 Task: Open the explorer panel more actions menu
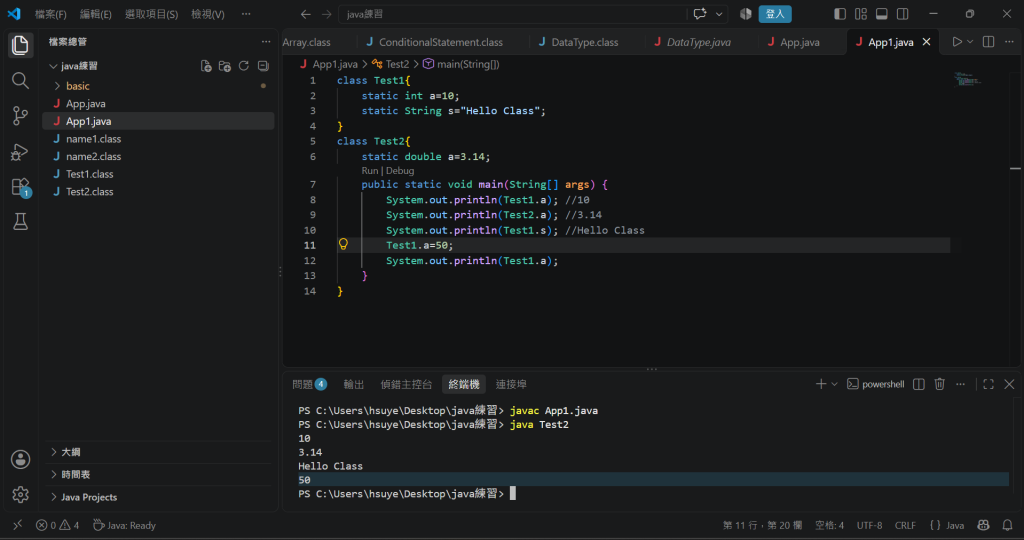(x=266, y=41)
